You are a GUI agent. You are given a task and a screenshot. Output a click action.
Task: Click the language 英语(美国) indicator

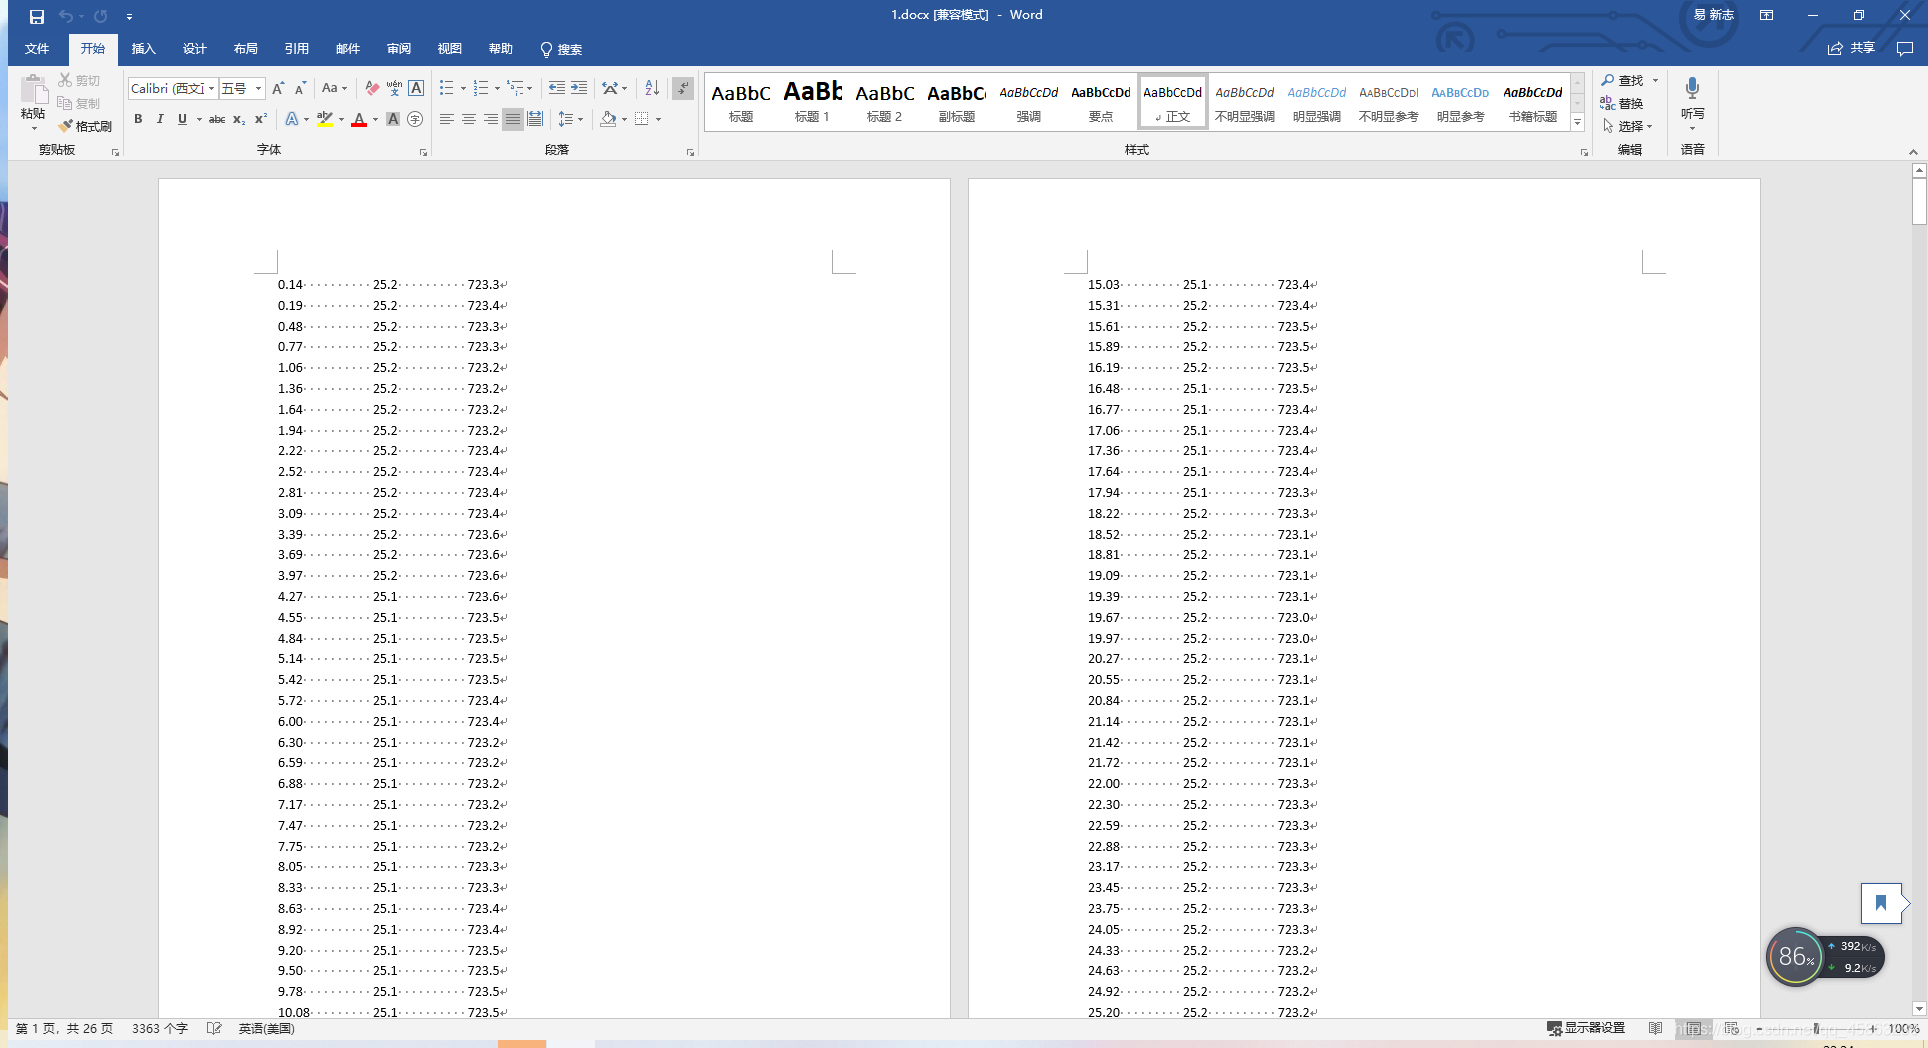[266, 1028]
